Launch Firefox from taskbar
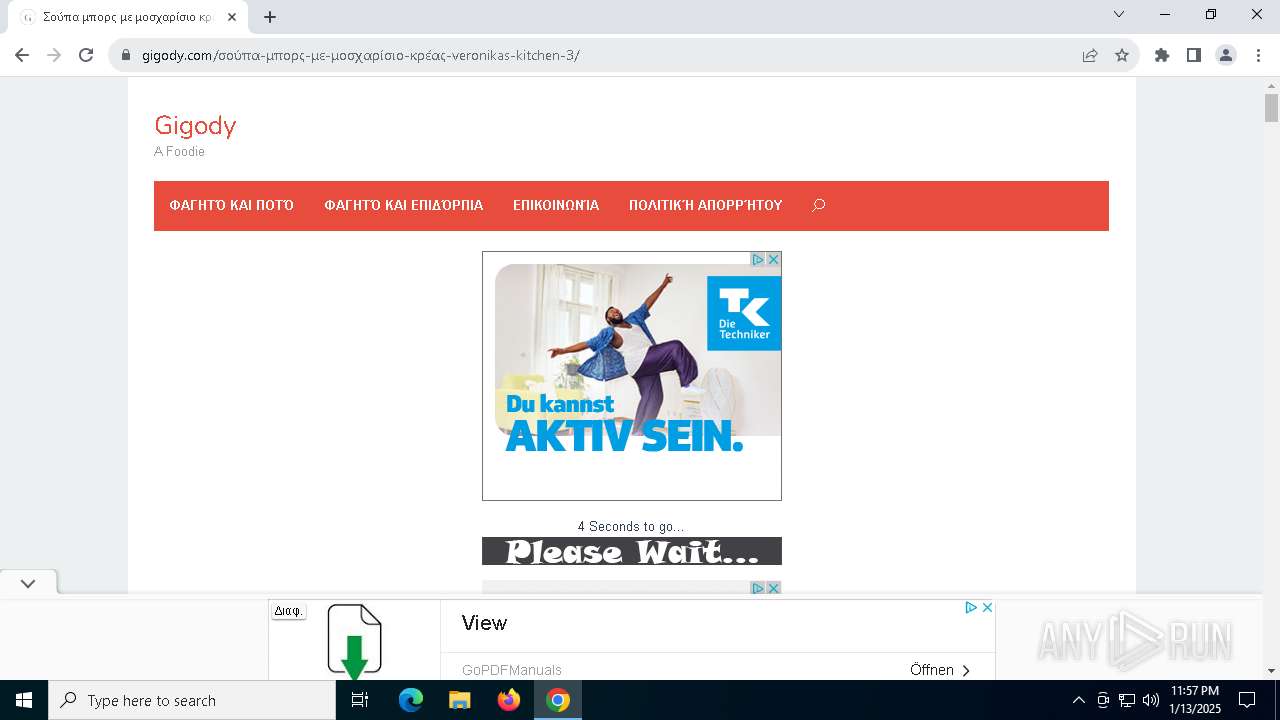 click(x=509, y=700)
